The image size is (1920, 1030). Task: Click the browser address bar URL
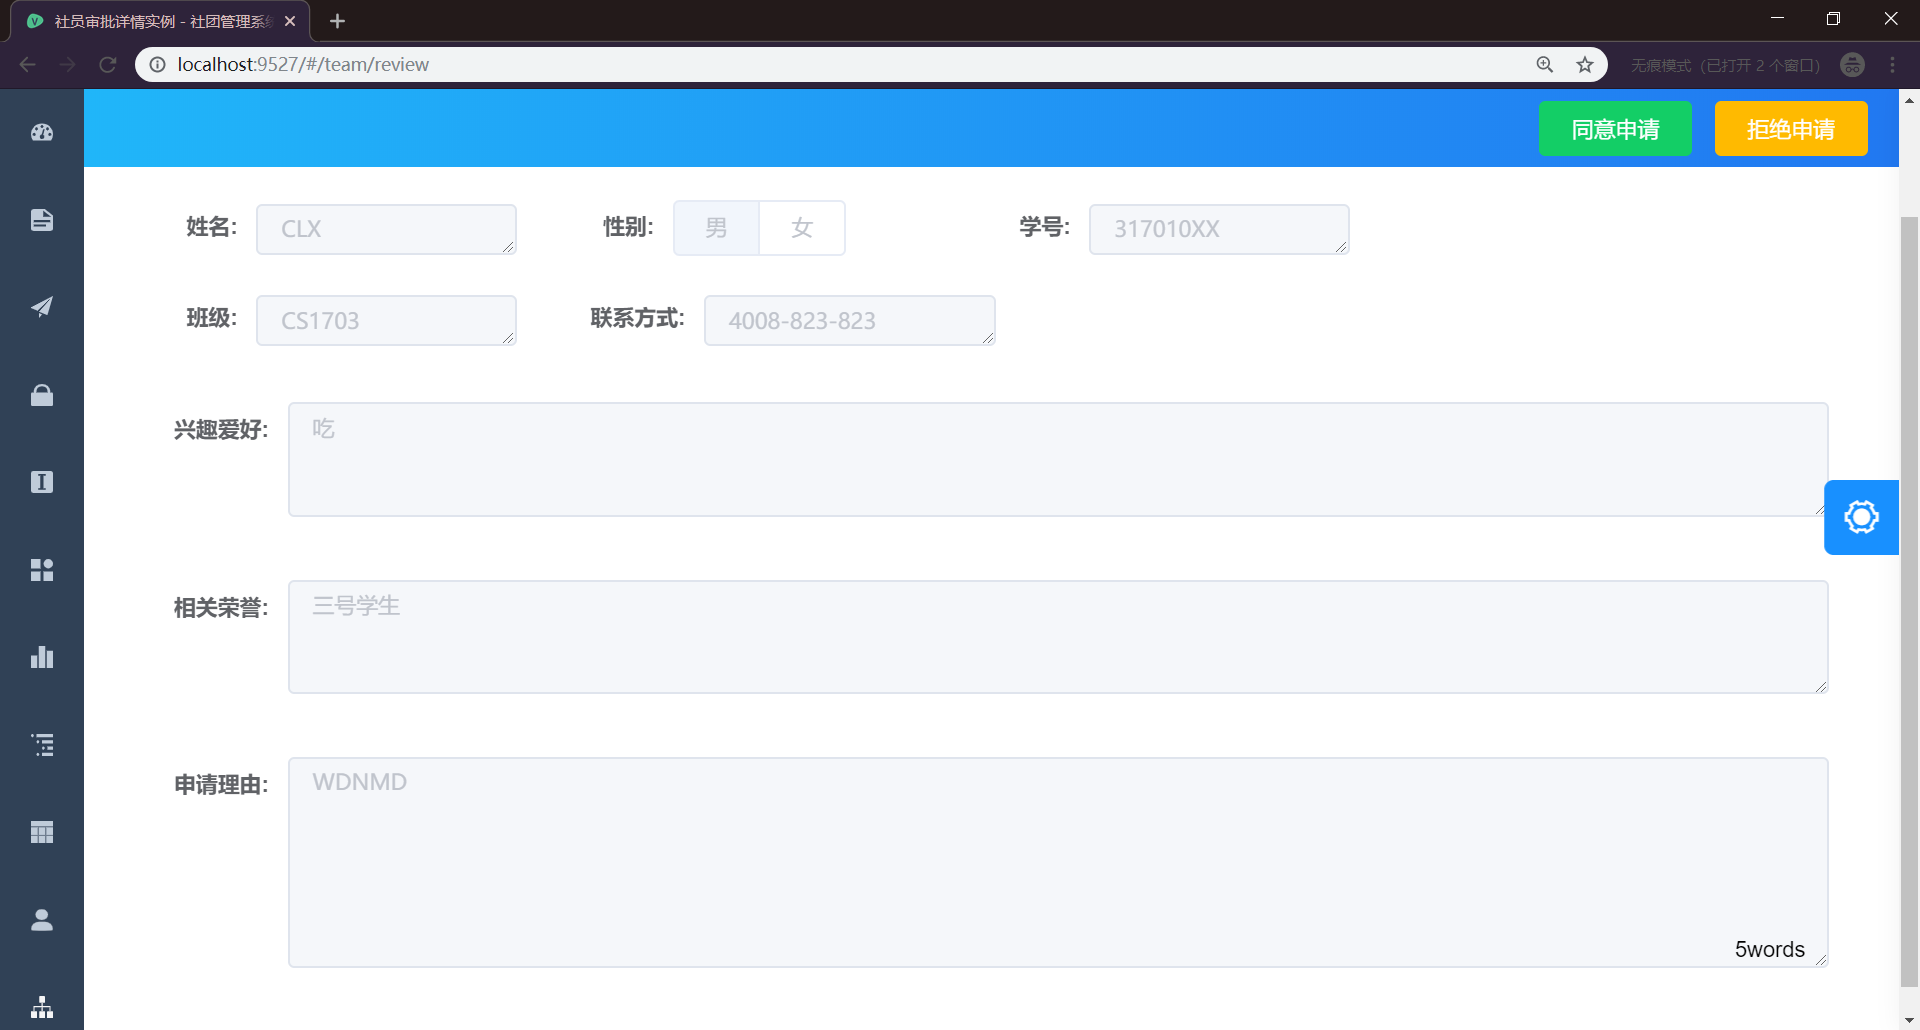point(303,64)
